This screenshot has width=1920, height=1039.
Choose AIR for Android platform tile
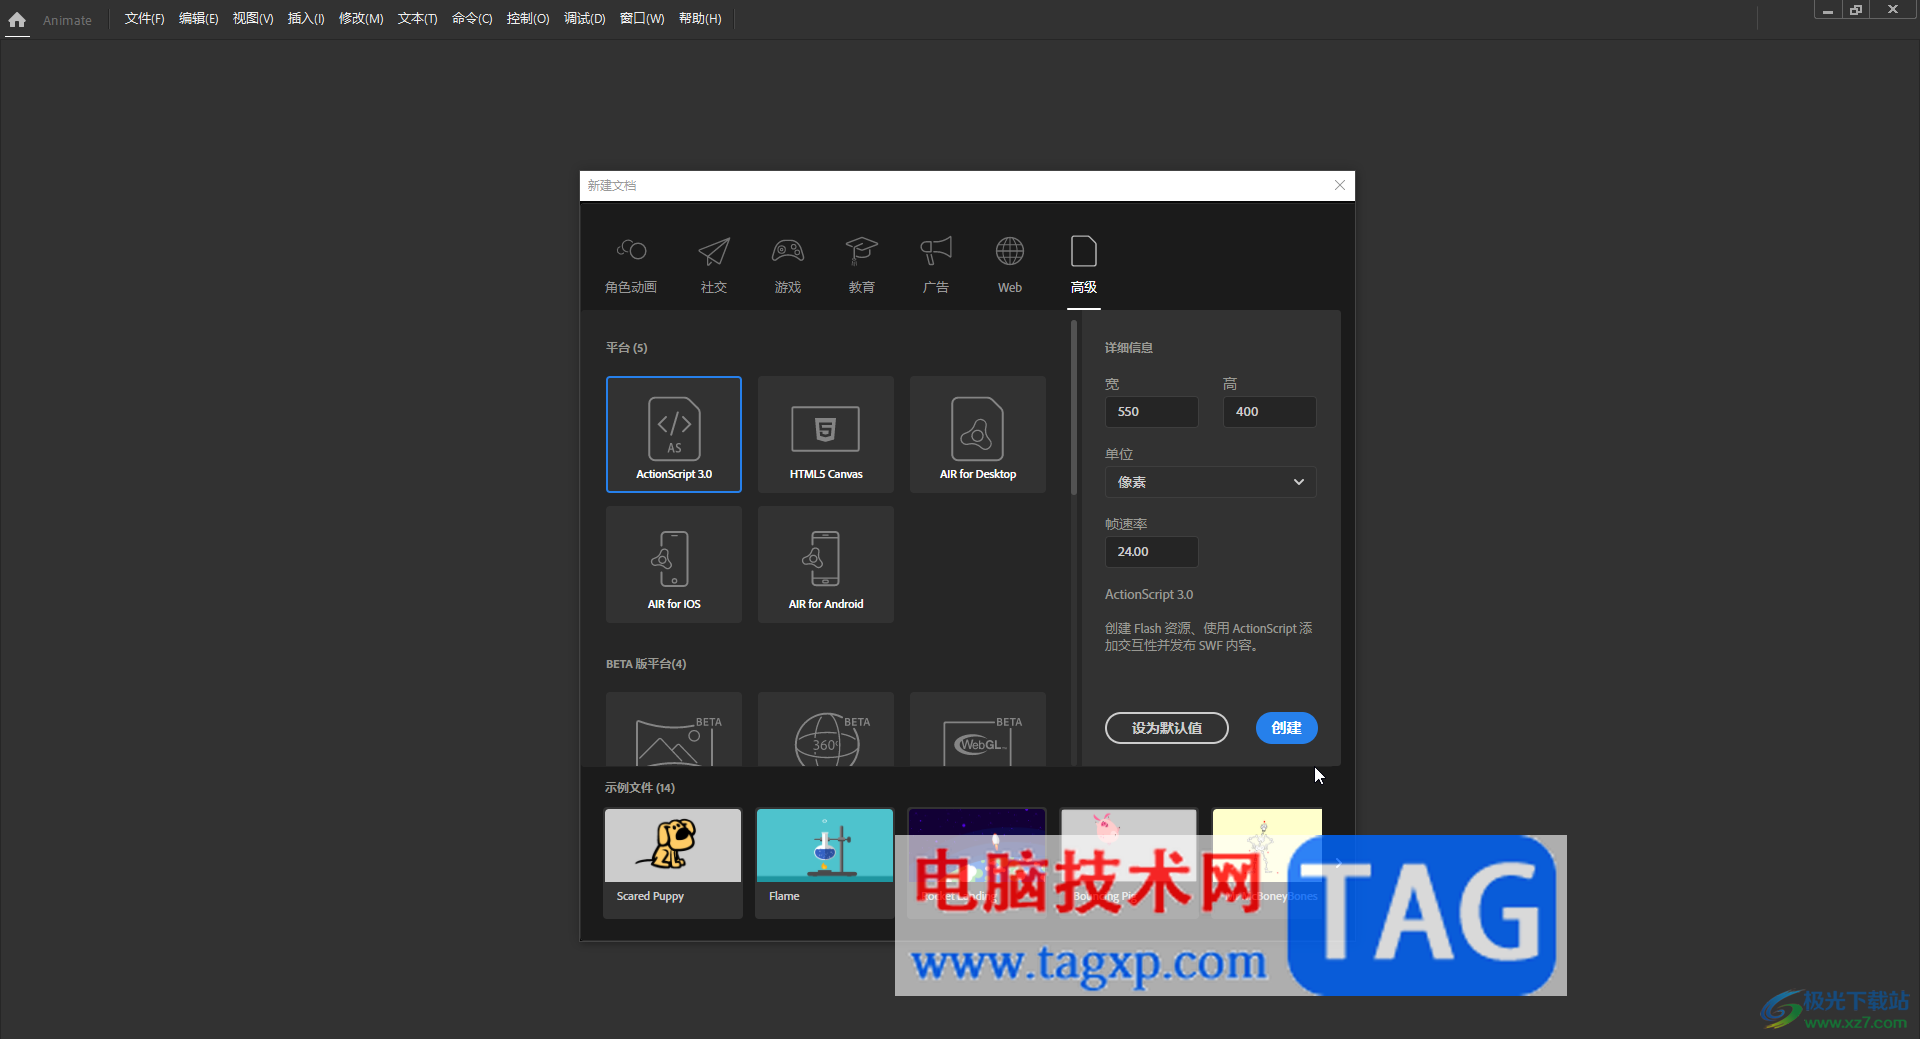pos(826,564)
